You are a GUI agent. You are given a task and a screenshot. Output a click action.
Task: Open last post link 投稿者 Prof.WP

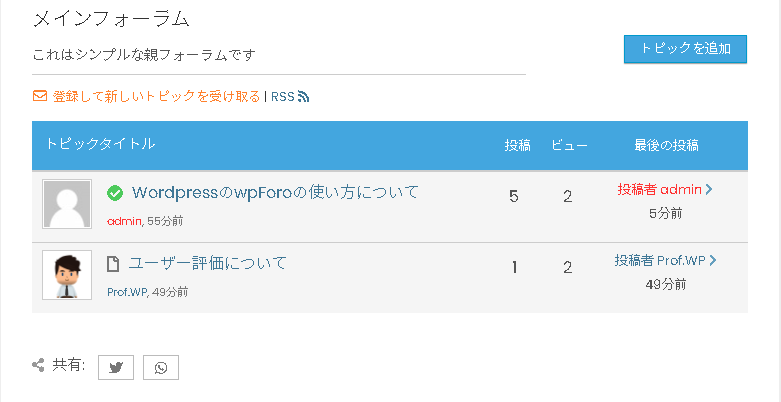click(659, 261)
